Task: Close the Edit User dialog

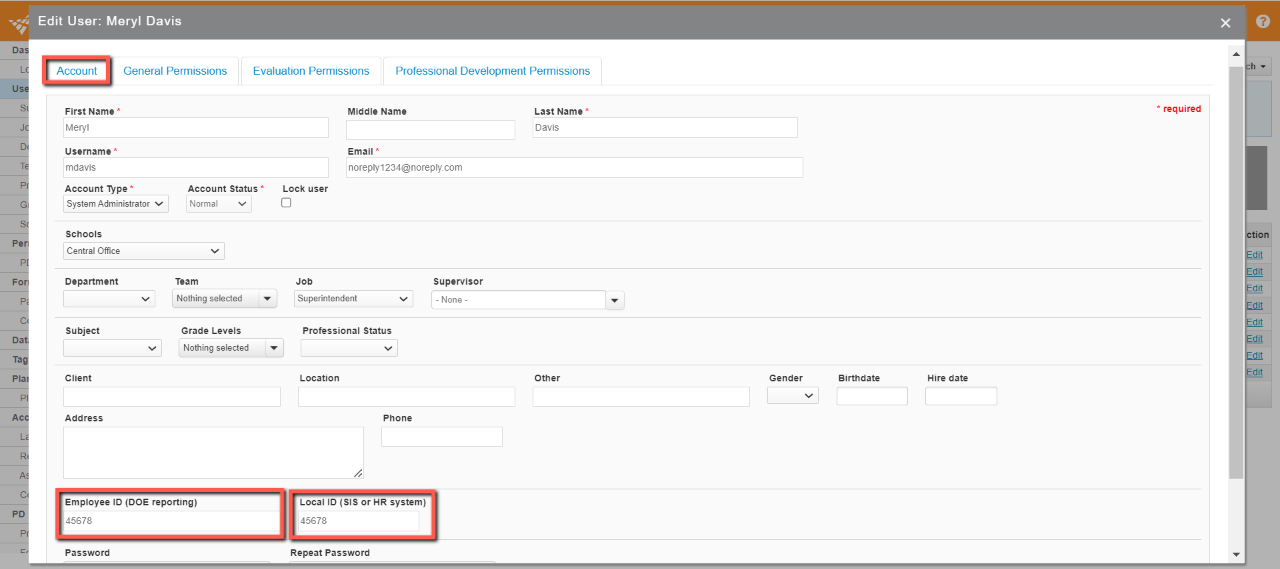Action: click(x=1225, y=22)
